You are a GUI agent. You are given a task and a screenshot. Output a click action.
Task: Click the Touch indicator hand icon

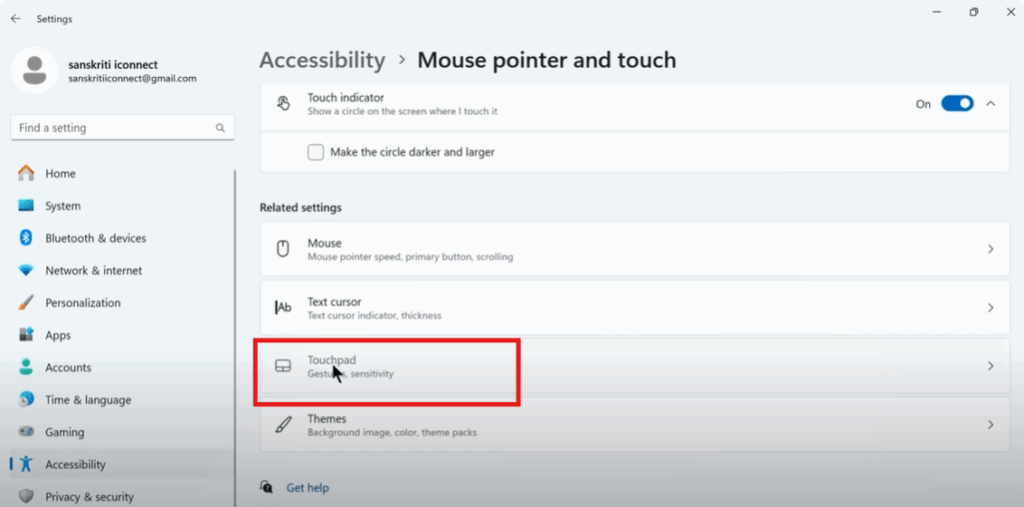click(x=283, y=103)
